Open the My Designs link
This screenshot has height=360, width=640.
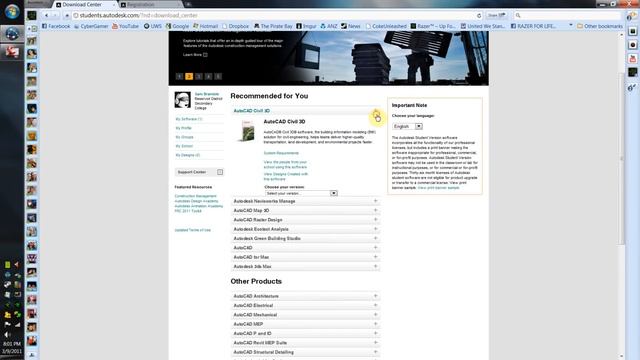(188, 155)
